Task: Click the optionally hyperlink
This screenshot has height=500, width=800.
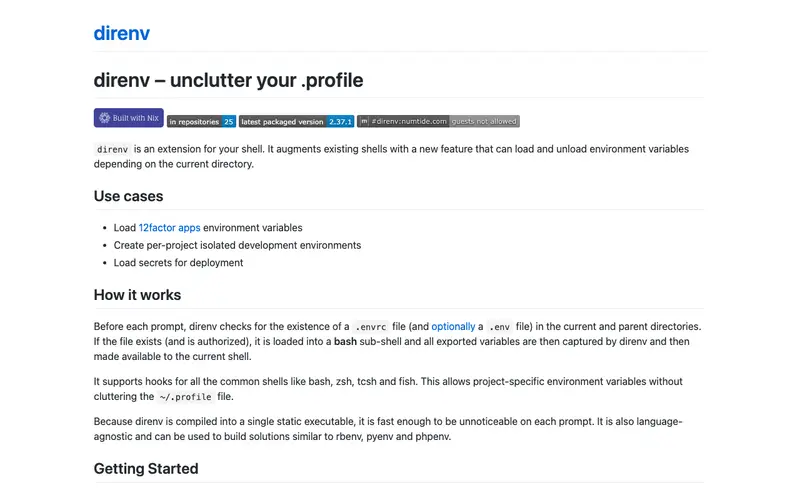Action: click(453, 327)
